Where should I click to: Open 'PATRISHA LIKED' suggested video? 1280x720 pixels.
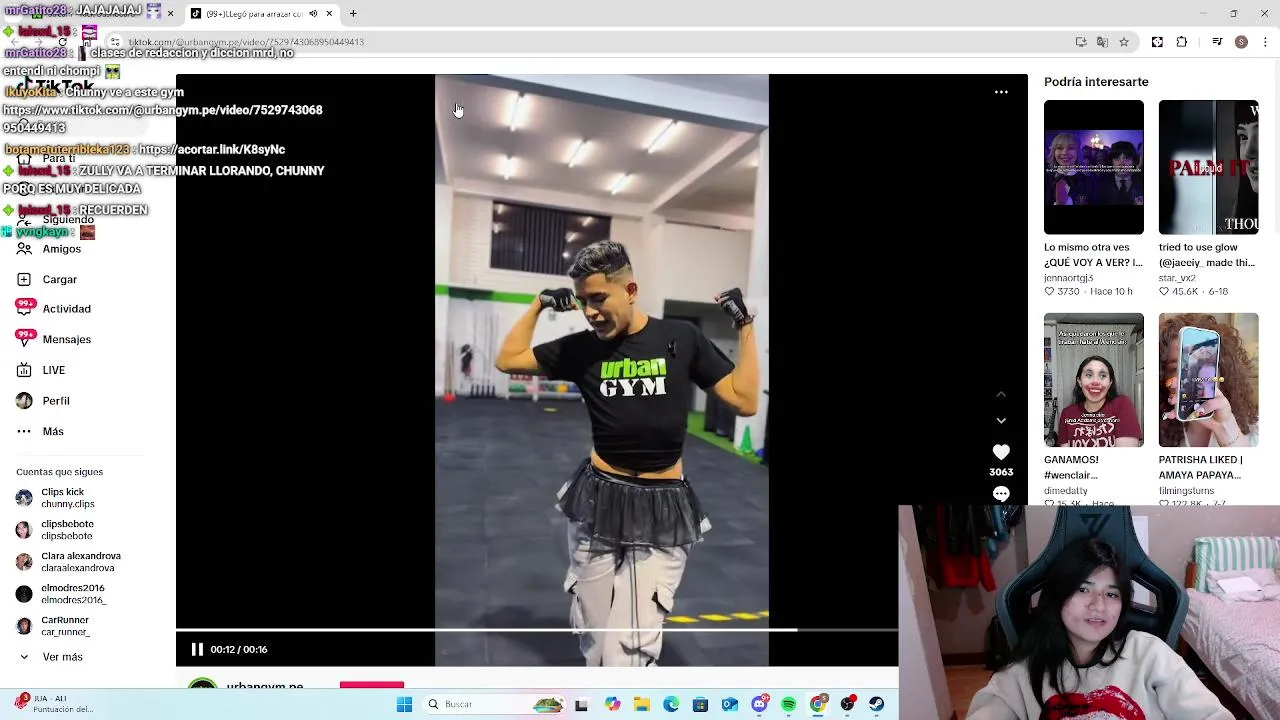[1208, 380]
